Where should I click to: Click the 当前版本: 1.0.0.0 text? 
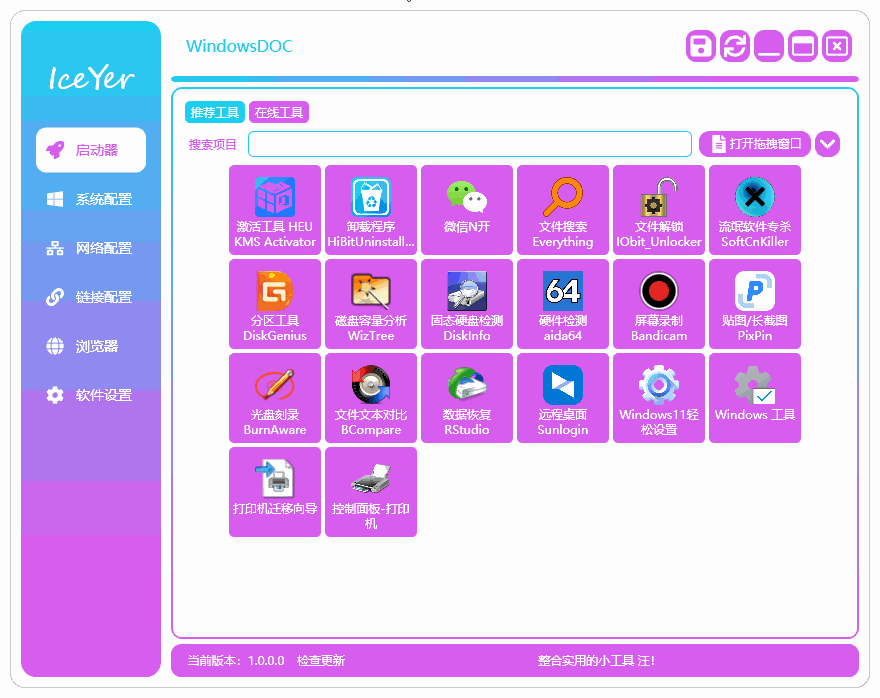[236, 660]
